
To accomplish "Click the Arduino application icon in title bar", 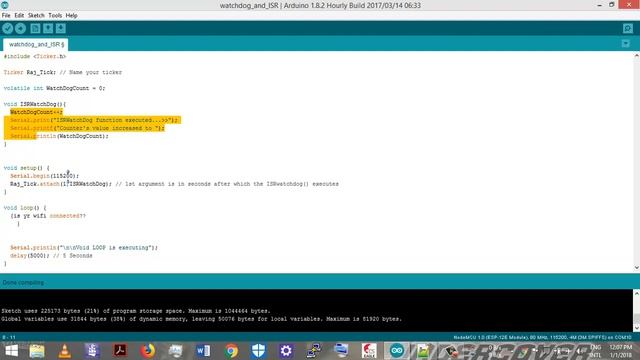I will tap(4, 5).
